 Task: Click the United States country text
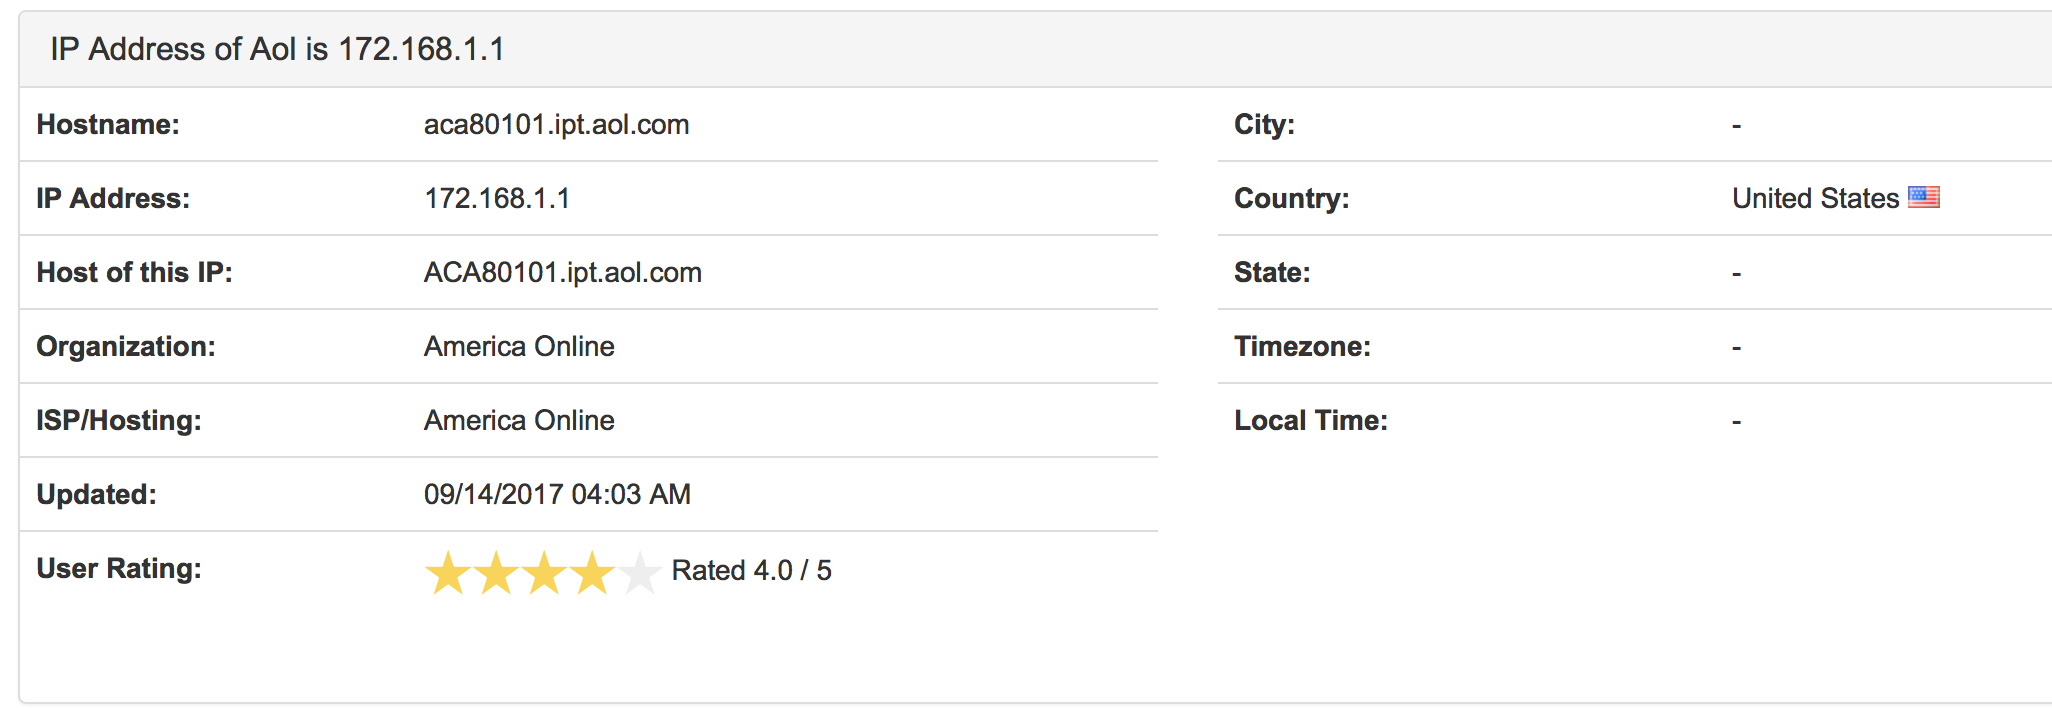1815,199
